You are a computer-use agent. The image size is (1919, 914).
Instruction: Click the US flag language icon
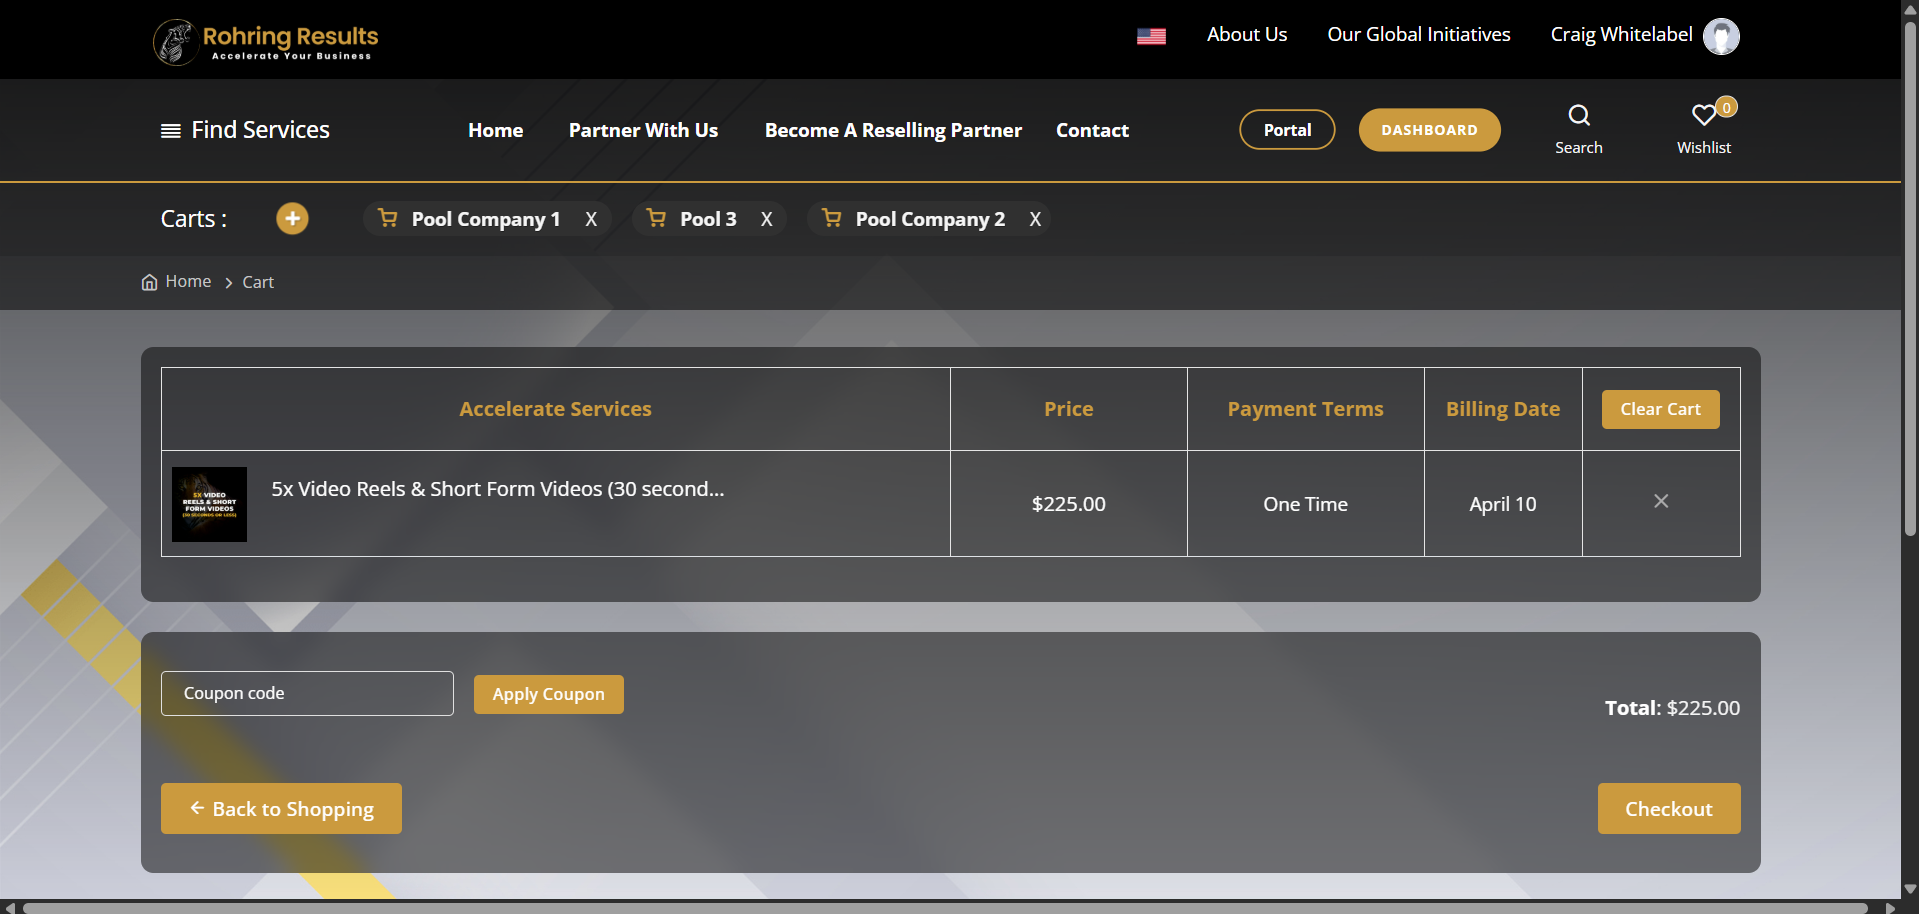coord(1151,36)
